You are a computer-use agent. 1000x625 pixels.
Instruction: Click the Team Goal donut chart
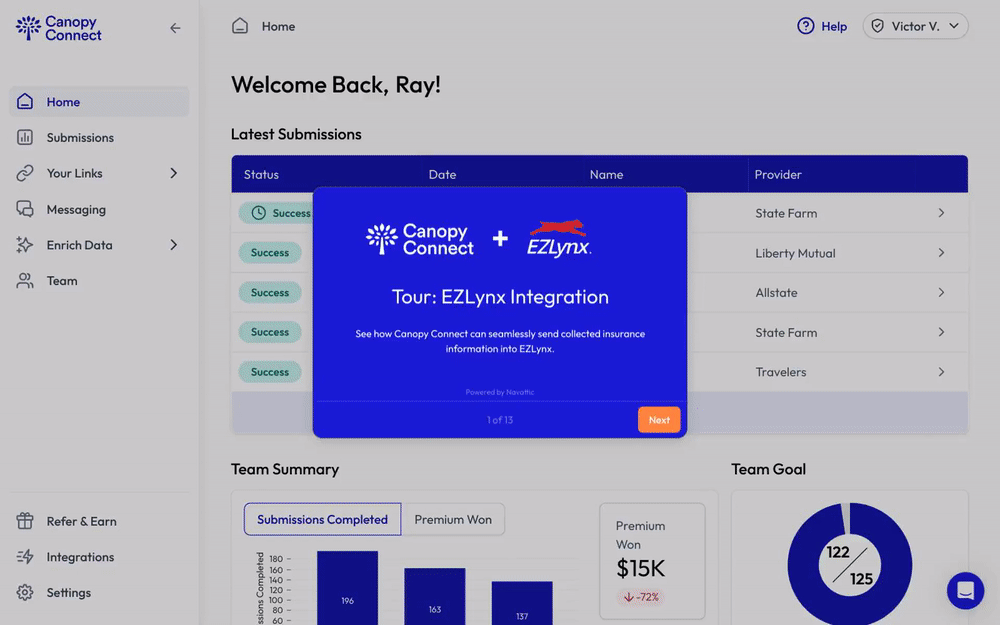[849, 565]
